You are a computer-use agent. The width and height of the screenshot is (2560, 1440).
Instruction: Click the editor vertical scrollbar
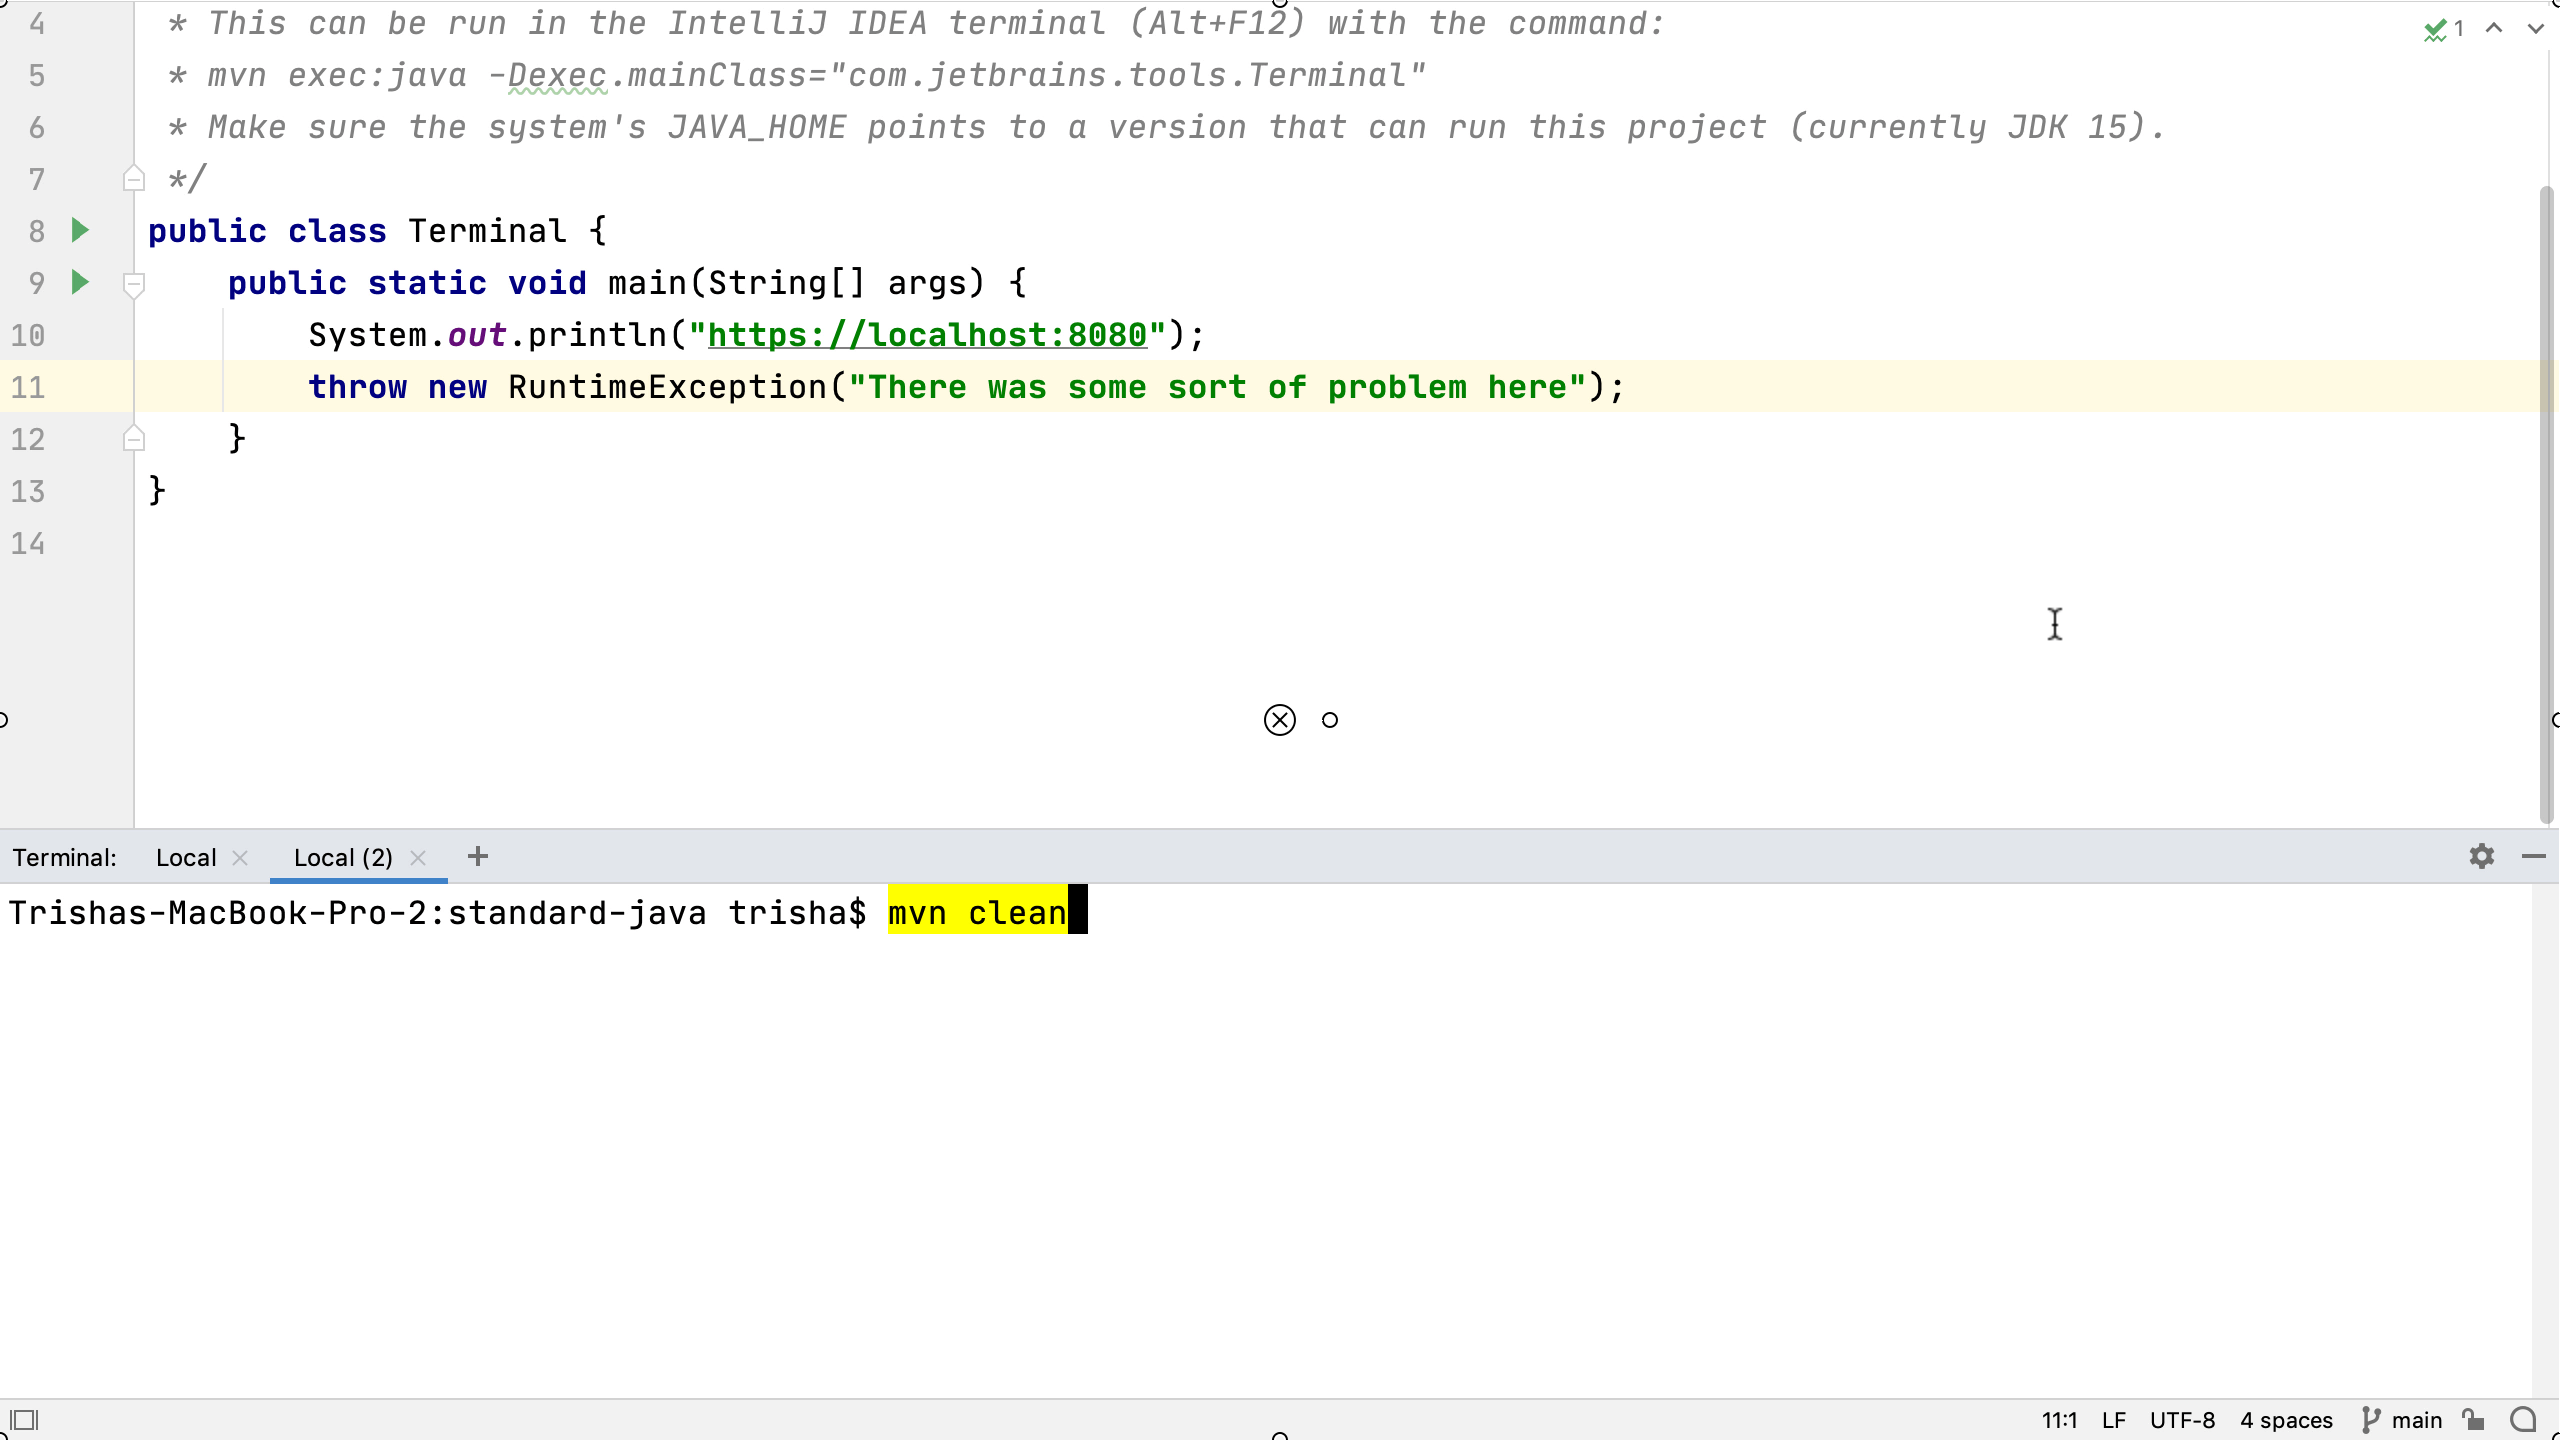pyautogui.click(x=2546, y=500)
